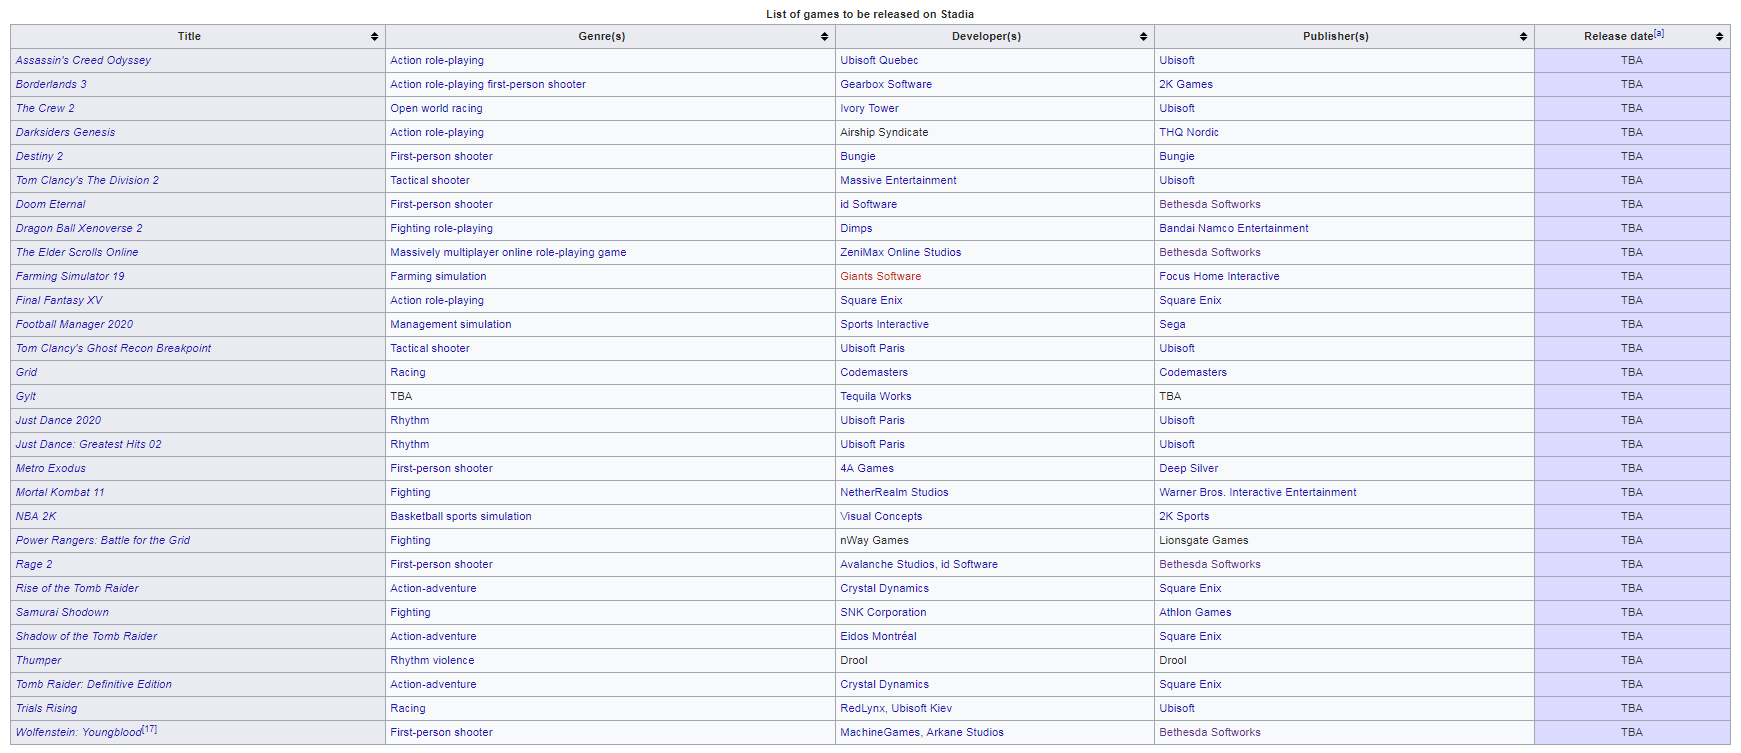Open footnote [a] next to Release date
The height and width of the screenshot is (753, 1741).
[x=1659, y=33]
